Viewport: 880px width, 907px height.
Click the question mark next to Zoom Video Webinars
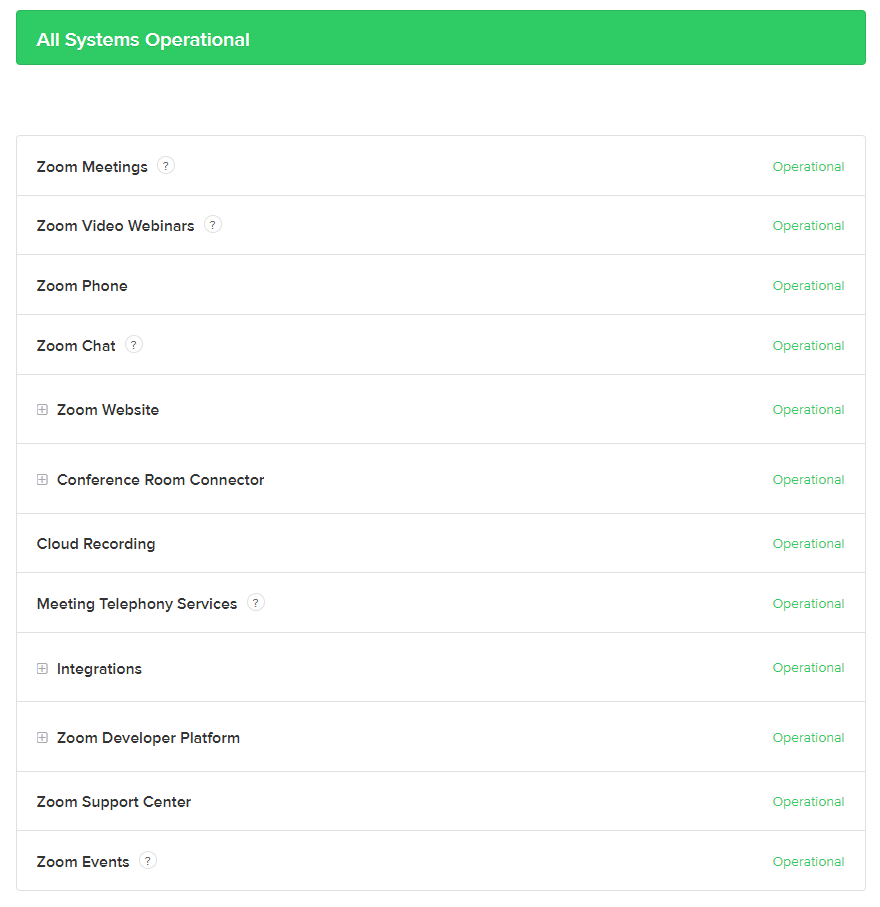coord(212,225)
